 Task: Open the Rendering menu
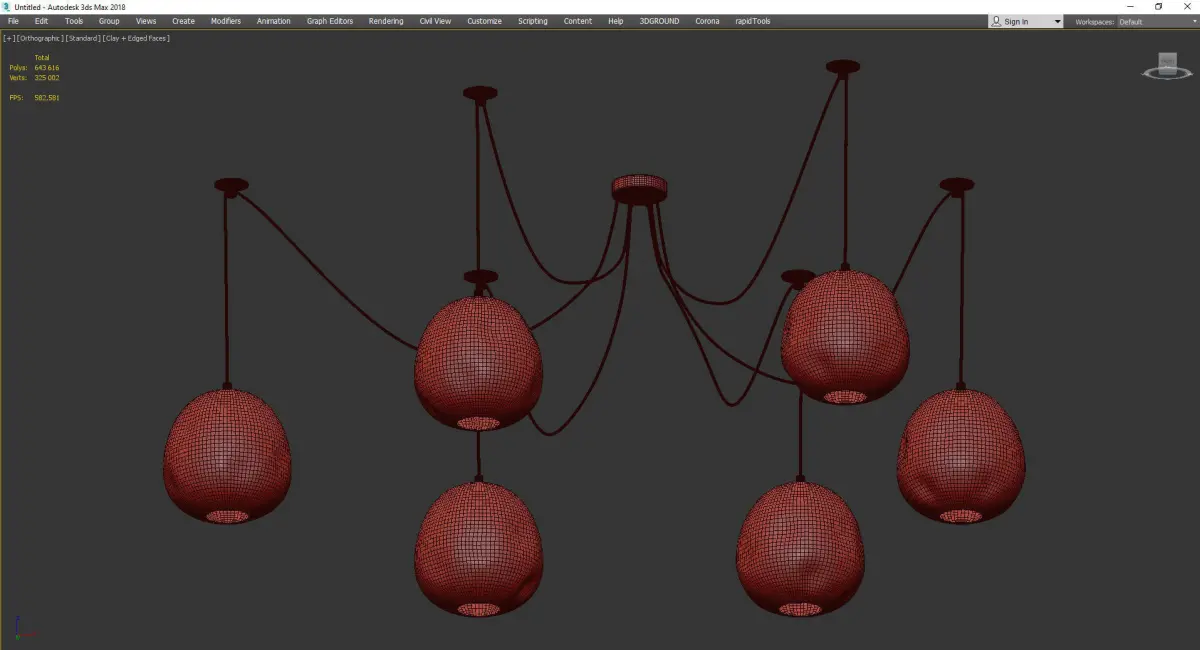386,21
